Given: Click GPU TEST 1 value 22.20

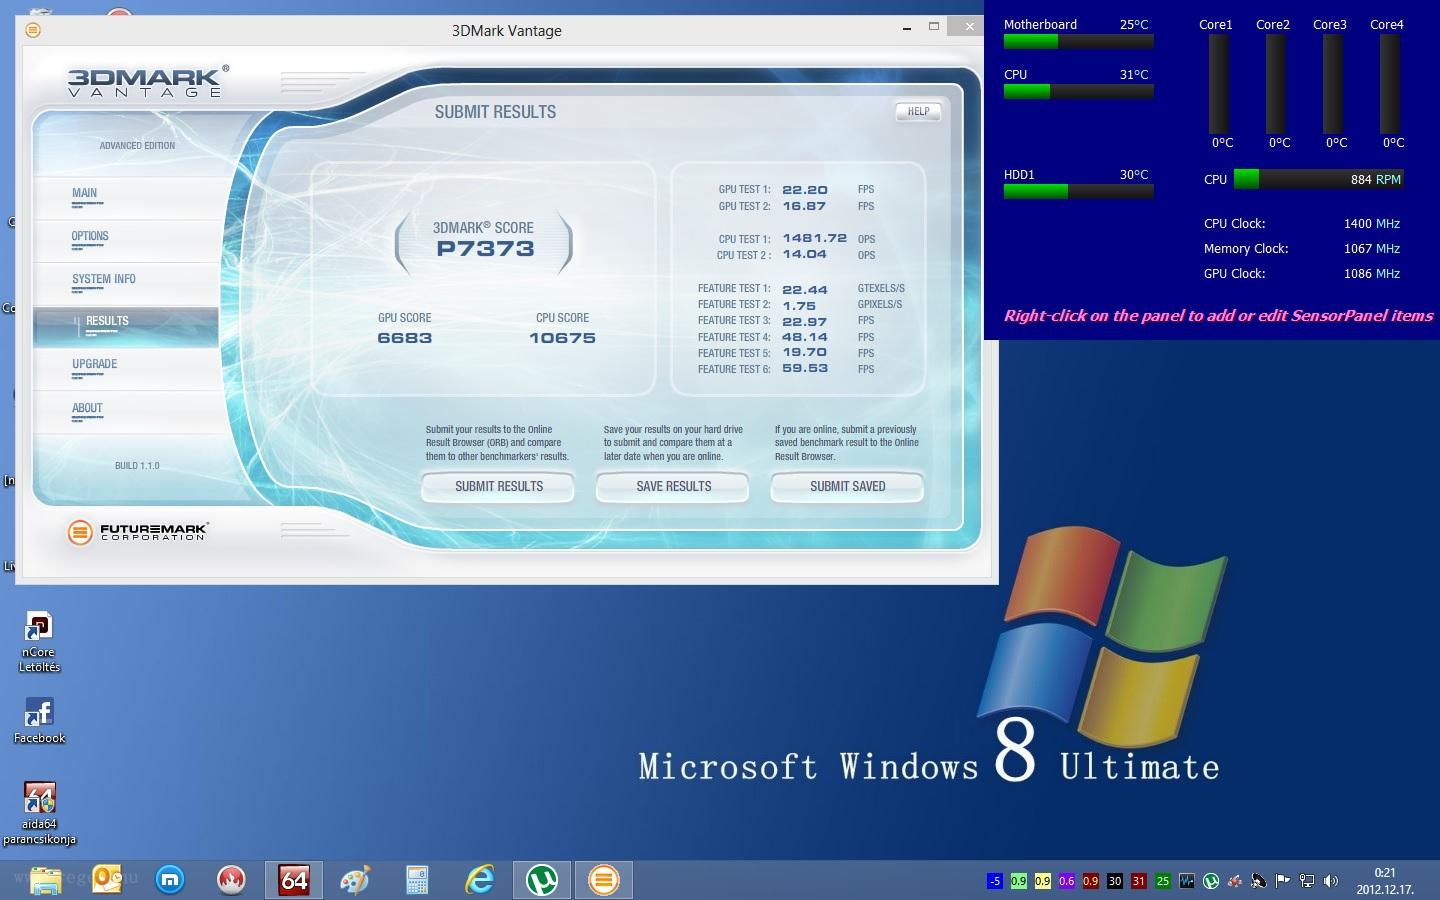Looking at the screenshot, I should pyautogui.click(x=805, y=190).
